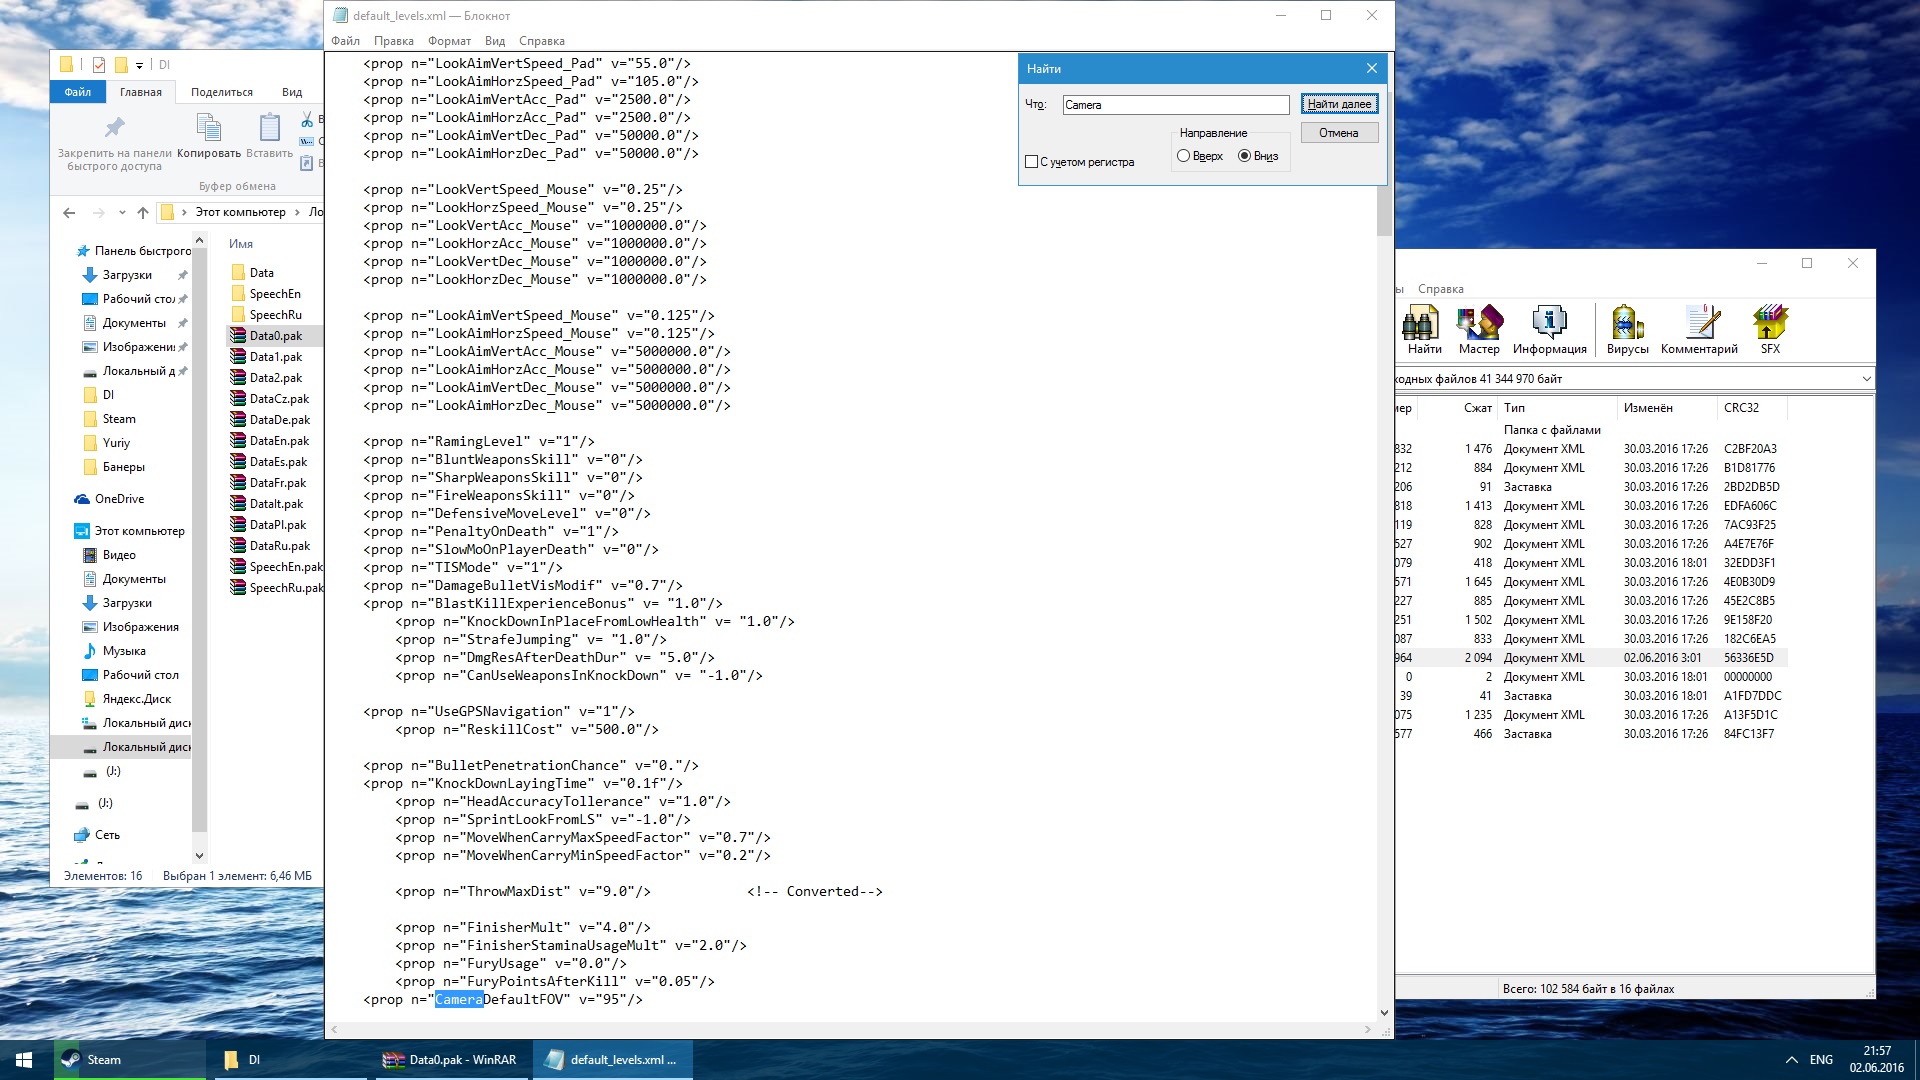Open the Справка menu in Notepad
The height and width of the screenshot is (1080, 1920).
pyautogui.click(x=542, y=41)
